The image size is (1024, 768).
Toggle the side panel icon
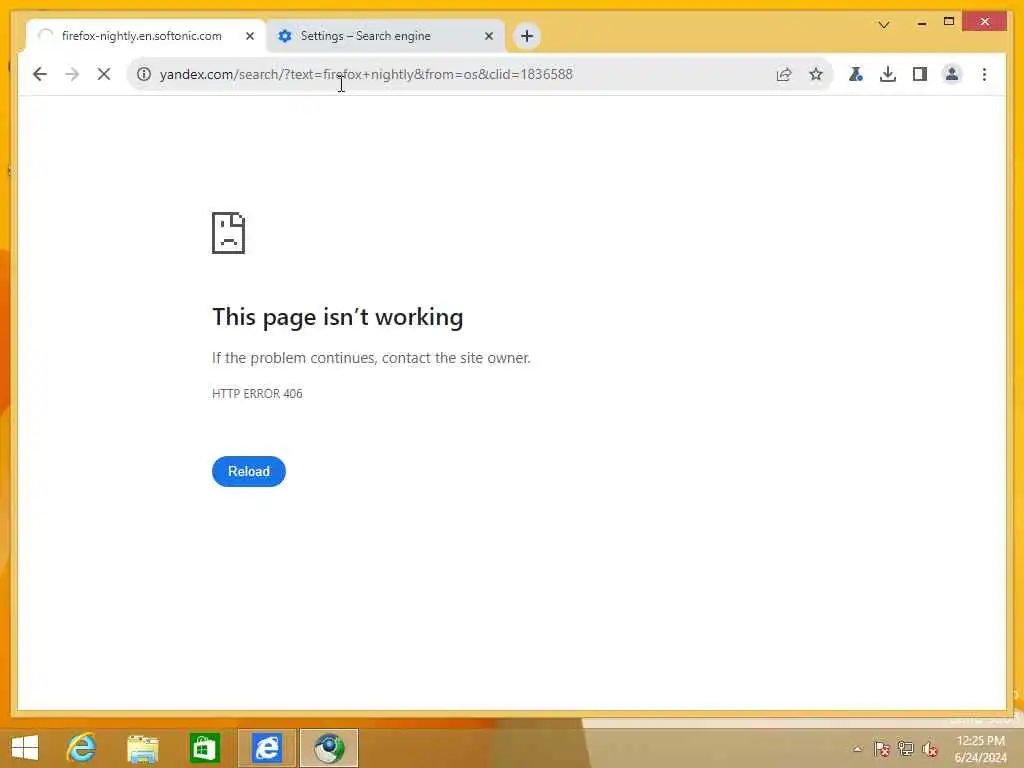coord(920,74)
